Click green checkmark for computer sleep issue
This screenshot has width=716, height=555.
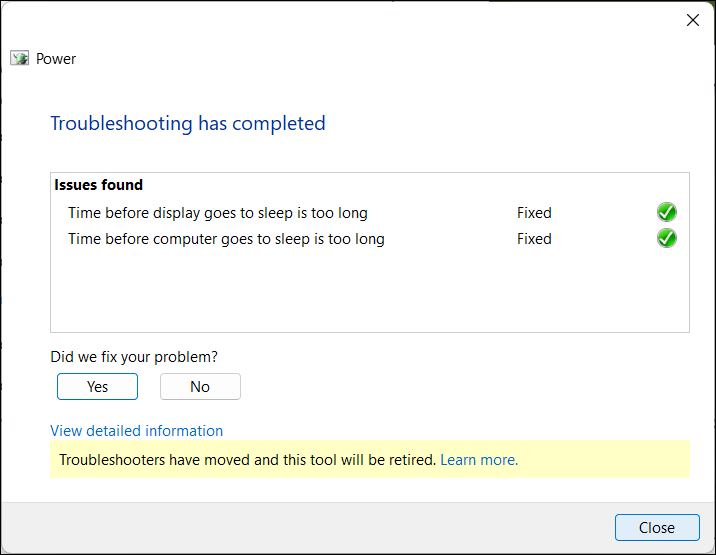[x=667, y=238]
